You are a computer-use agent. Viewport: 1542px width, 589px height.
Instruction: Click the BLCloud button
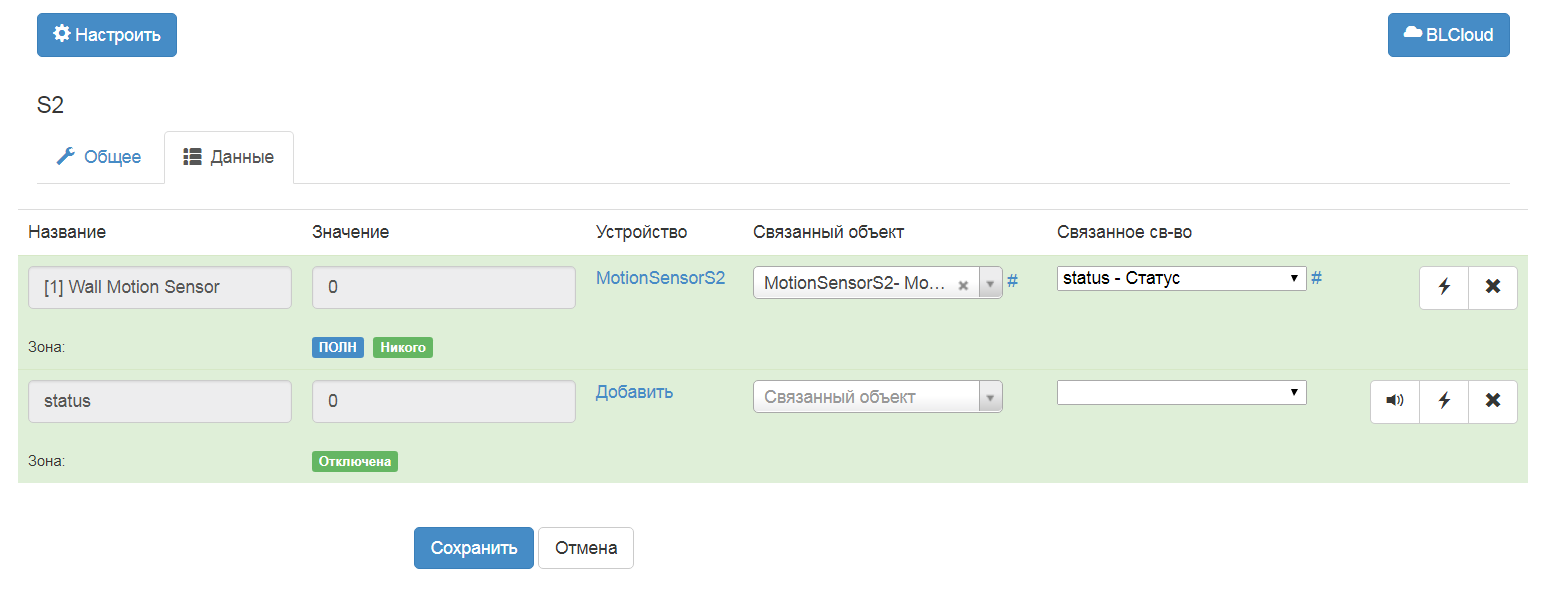tap(1448, 35)
